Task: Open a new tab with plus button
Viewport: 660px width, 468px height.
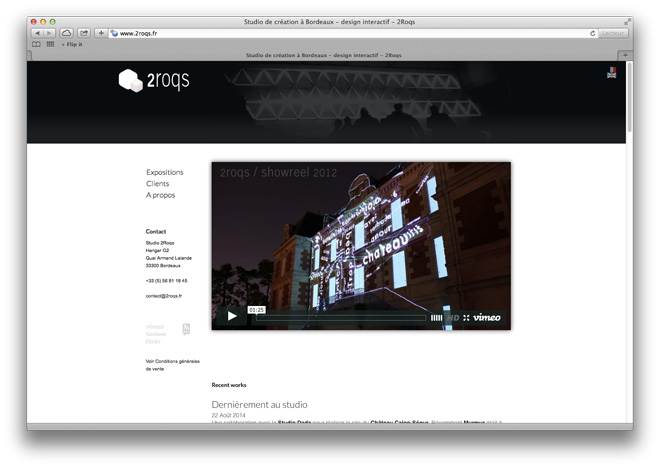Action: [x=625, y=55]
